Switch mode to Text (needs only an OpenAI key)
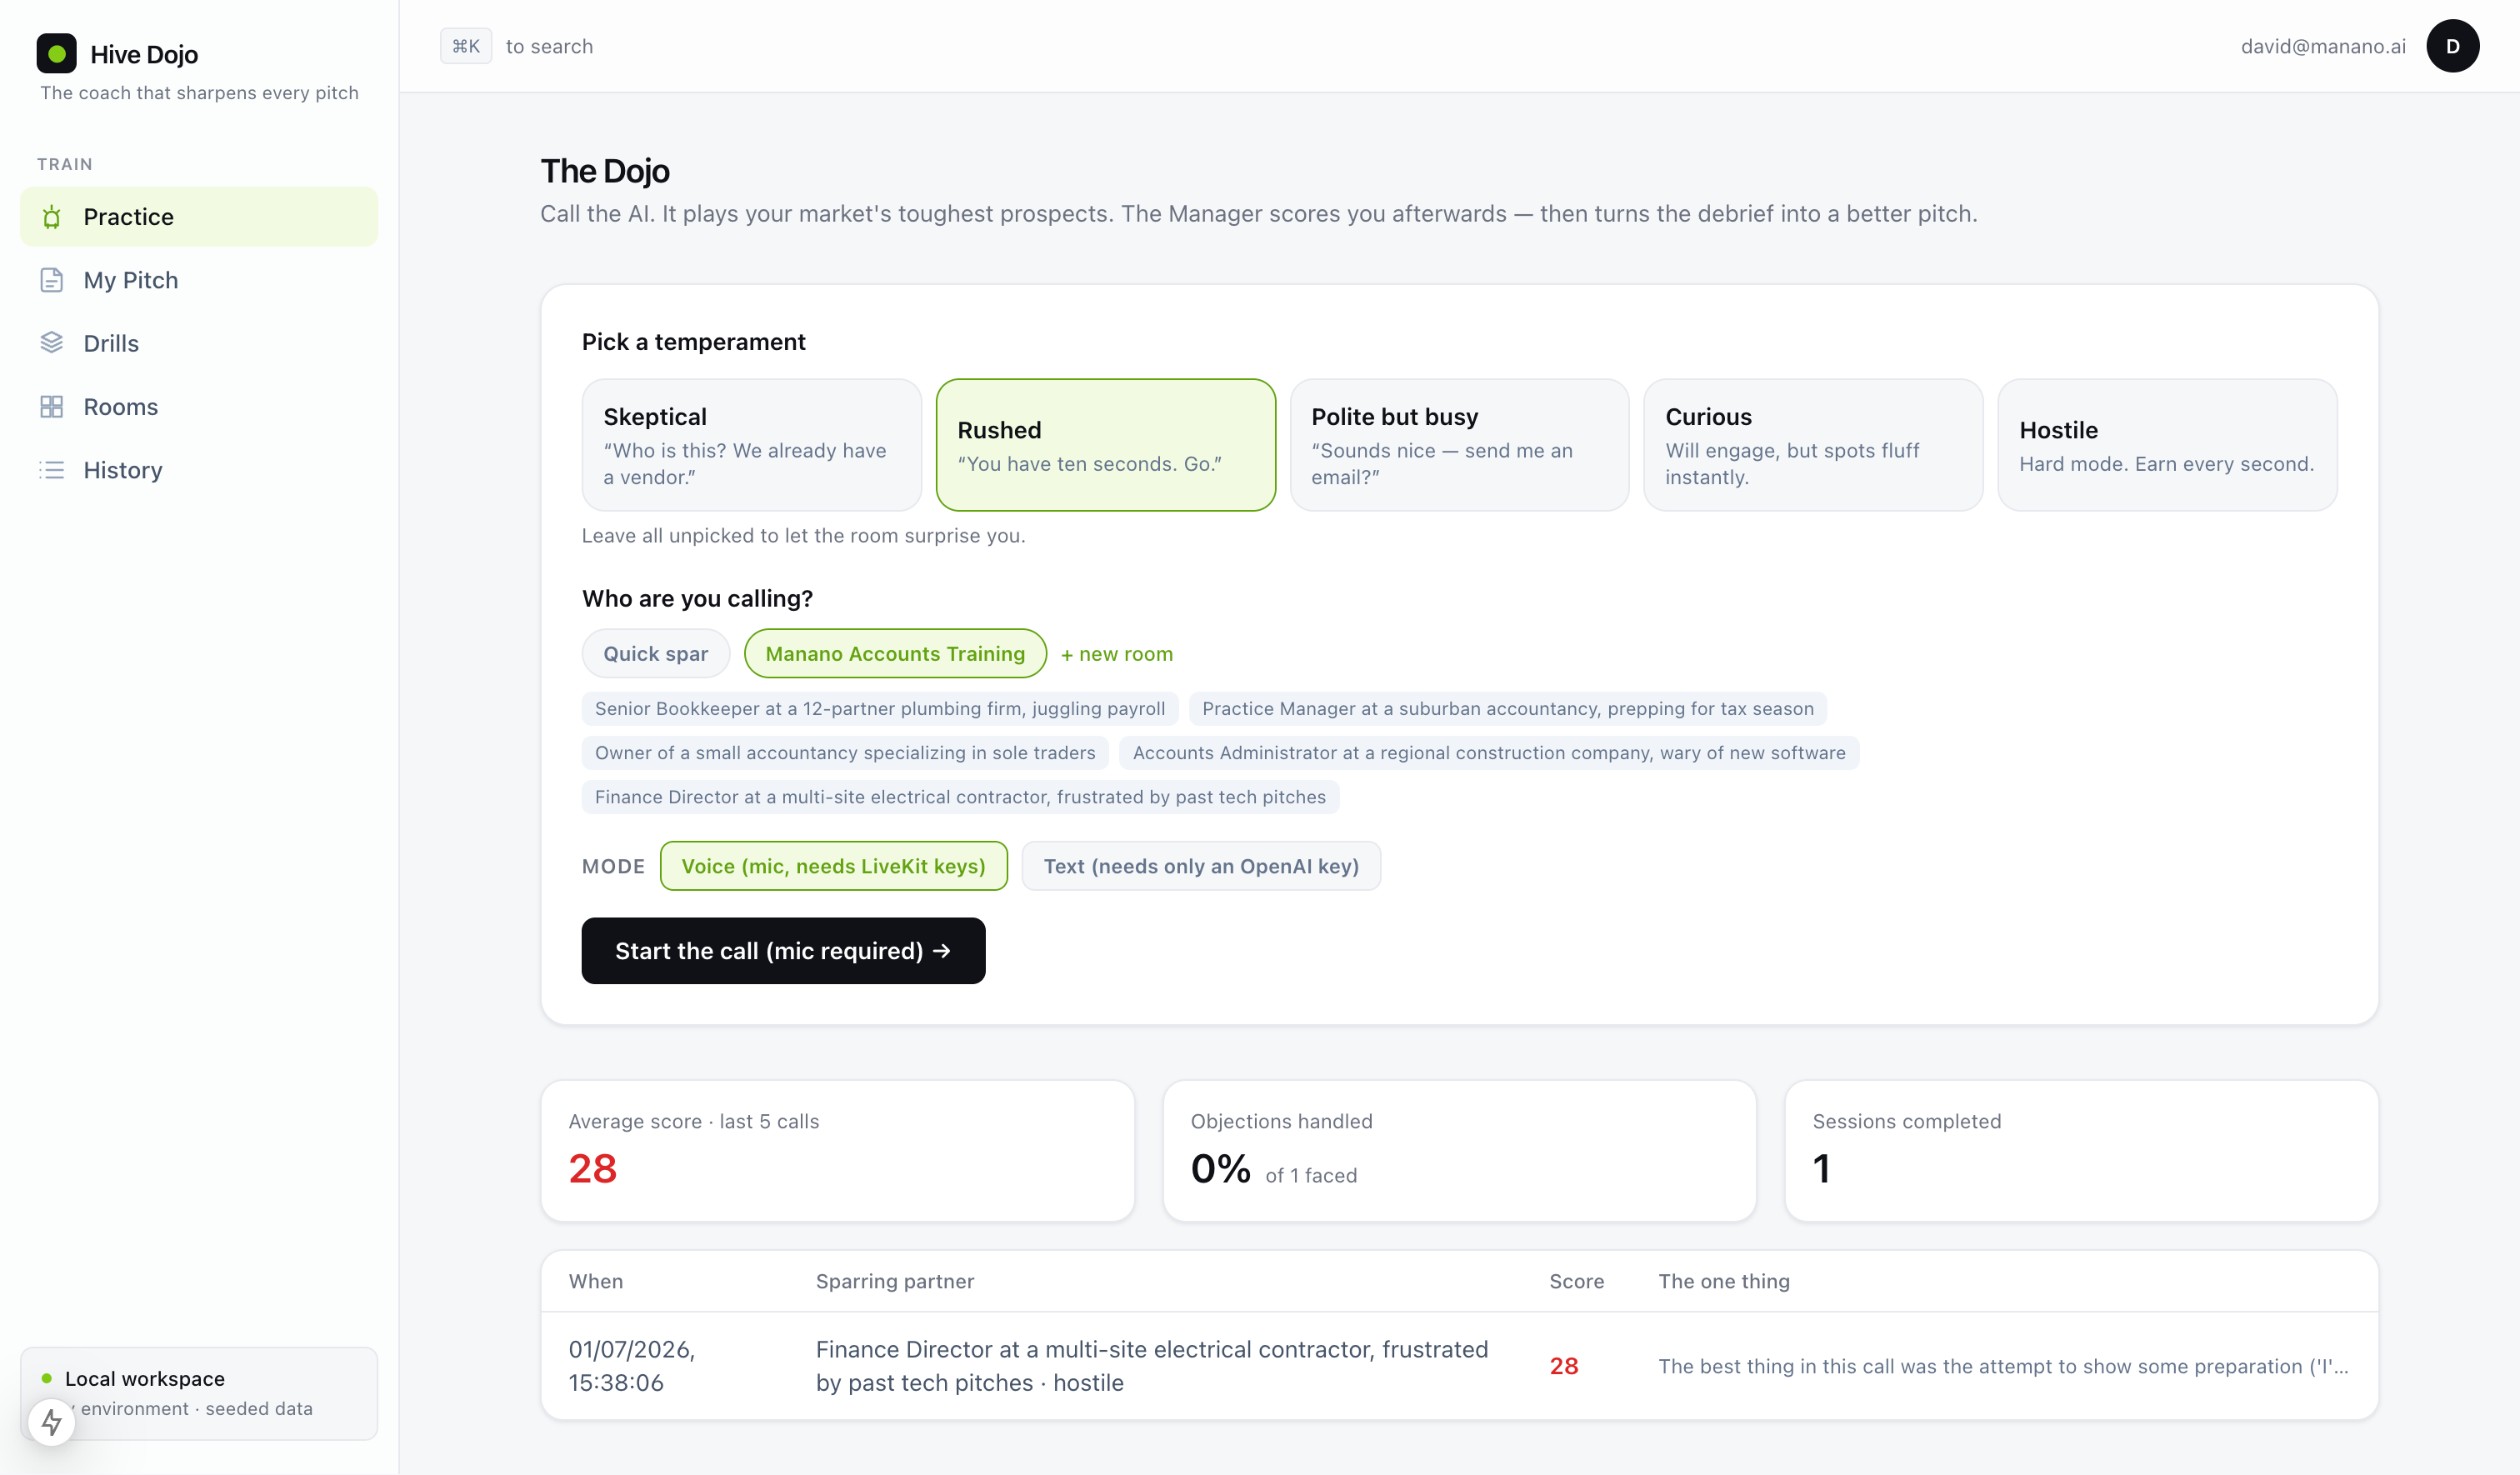The image size is (2520, 1475). [1201, 866]
